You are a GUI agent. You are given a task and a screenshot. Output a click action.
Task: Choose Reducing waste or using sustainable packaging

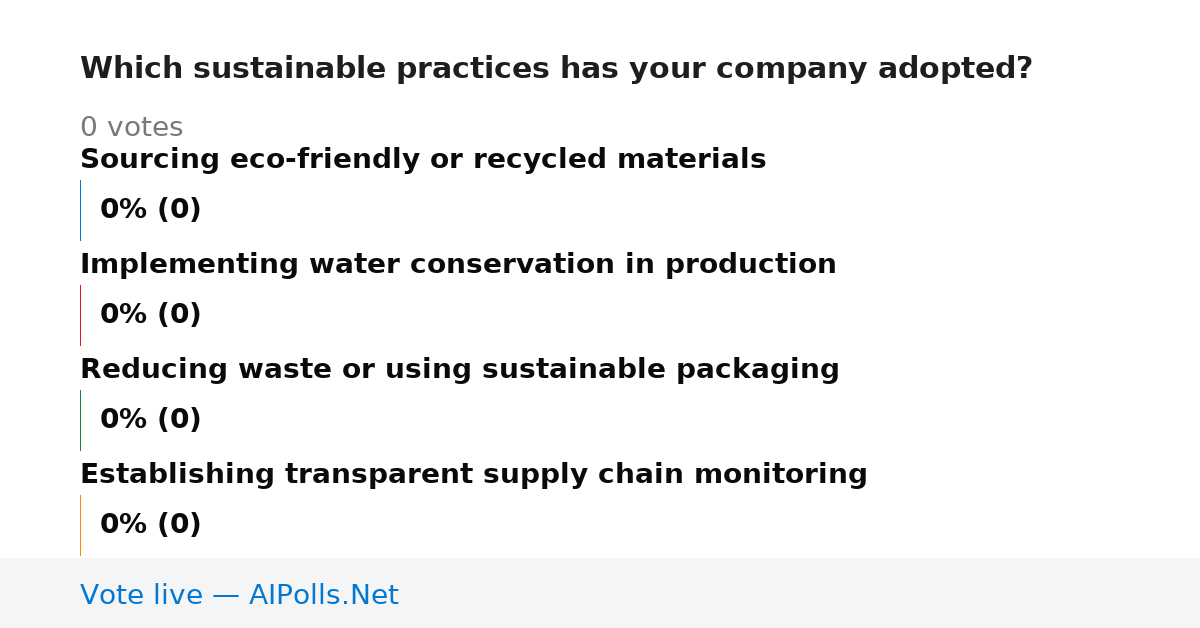(460, 370)
